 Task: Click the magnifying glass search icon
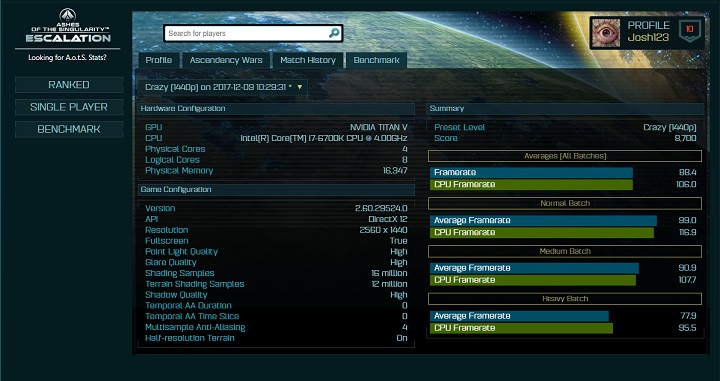pyautogui.click(x=334, y=33)
